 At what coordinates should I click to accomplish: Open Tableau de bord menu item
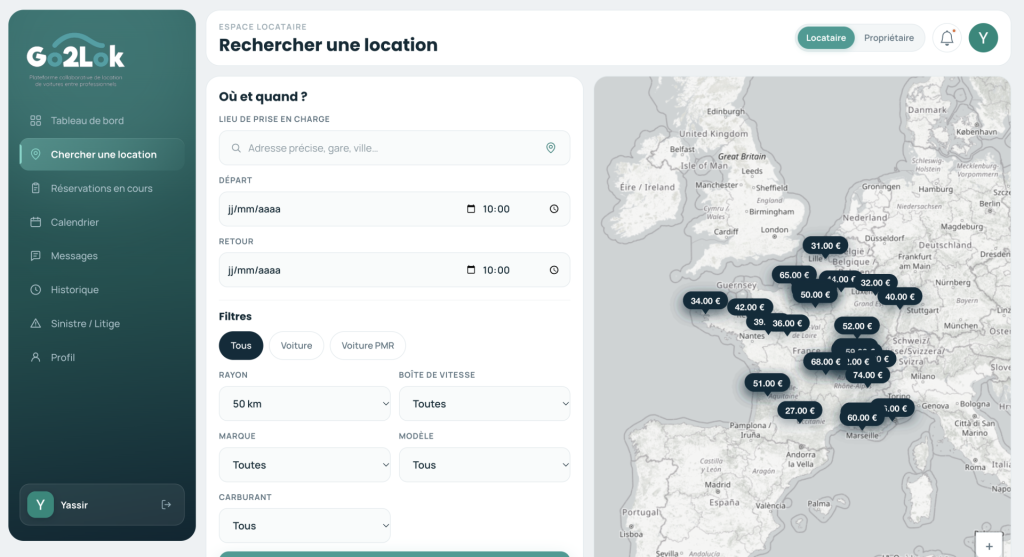[x=102, y=120]
